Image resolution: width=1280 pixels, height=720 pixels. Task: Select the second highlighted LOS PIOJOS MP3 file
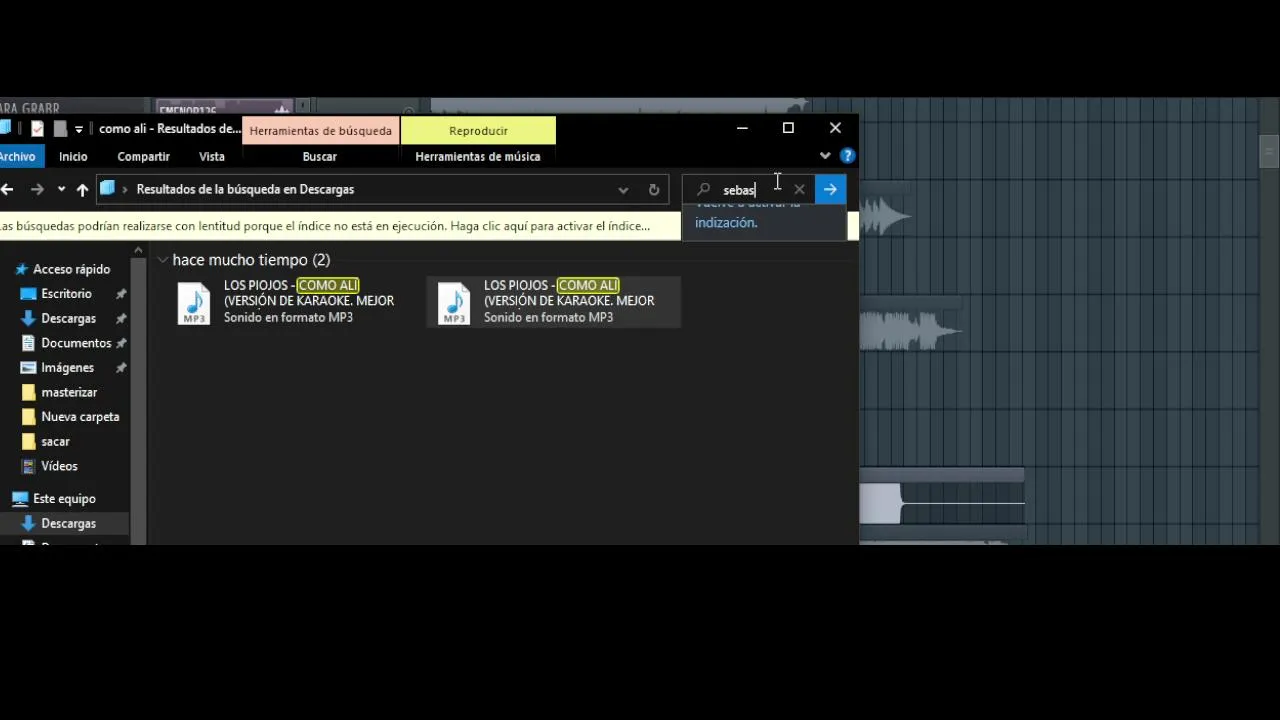[553, 301]
